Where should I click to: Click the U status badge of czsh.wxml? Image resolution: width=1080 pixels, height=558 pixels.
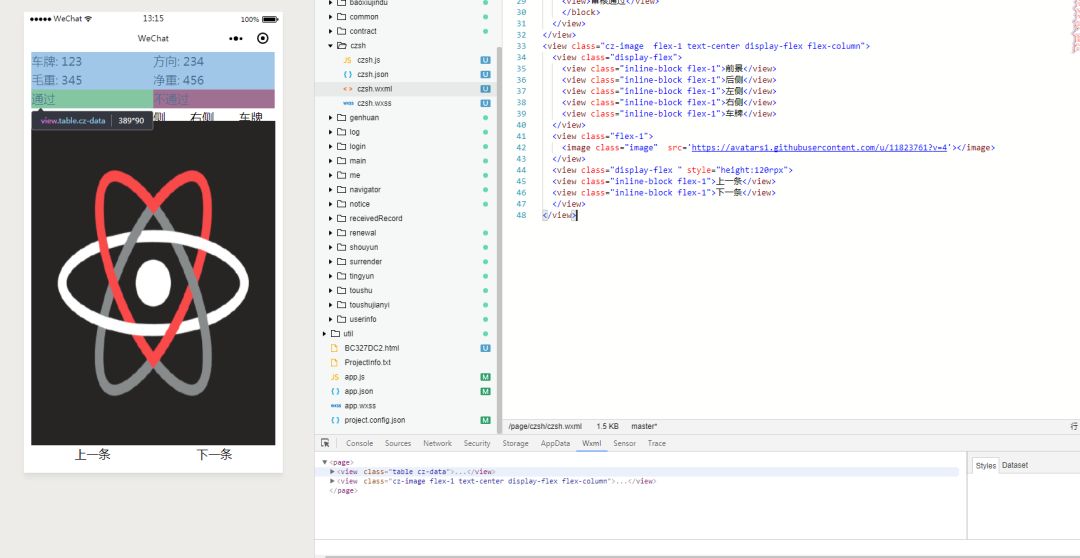point(485,89)
